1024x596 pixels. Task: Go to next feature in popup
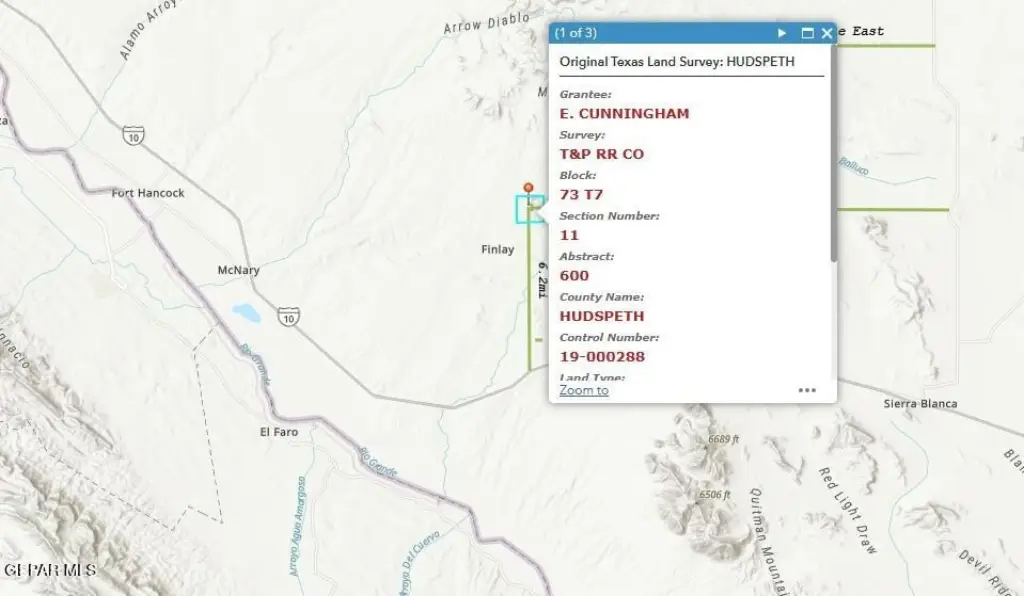click(783, 33)
